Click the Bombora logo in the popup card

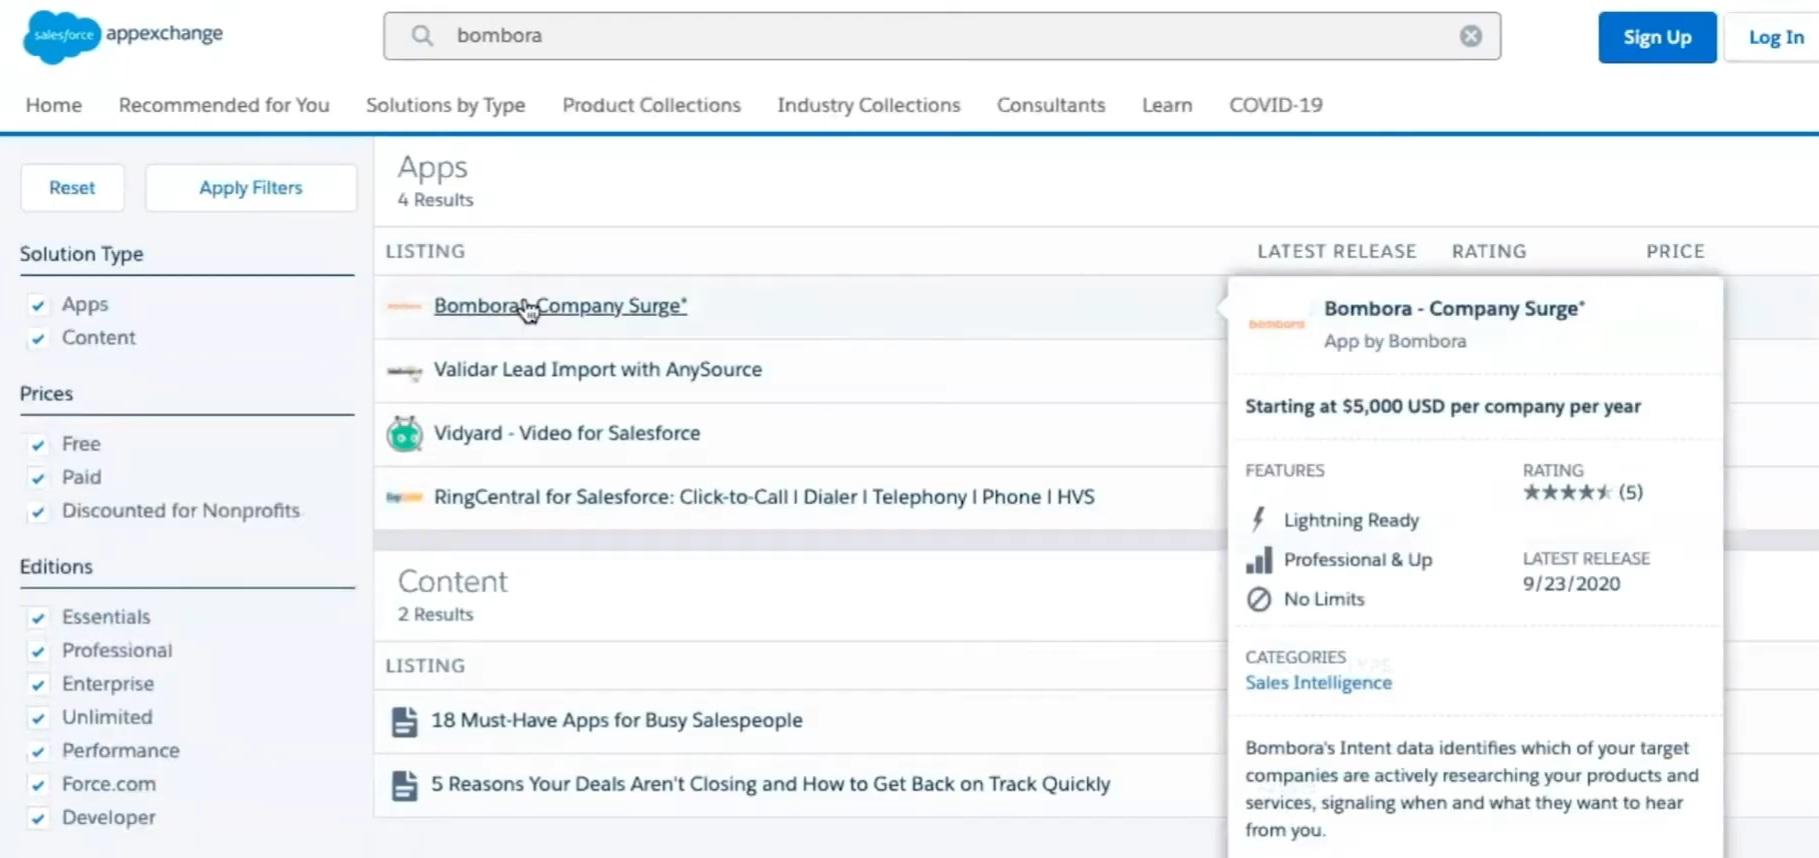1276,324
